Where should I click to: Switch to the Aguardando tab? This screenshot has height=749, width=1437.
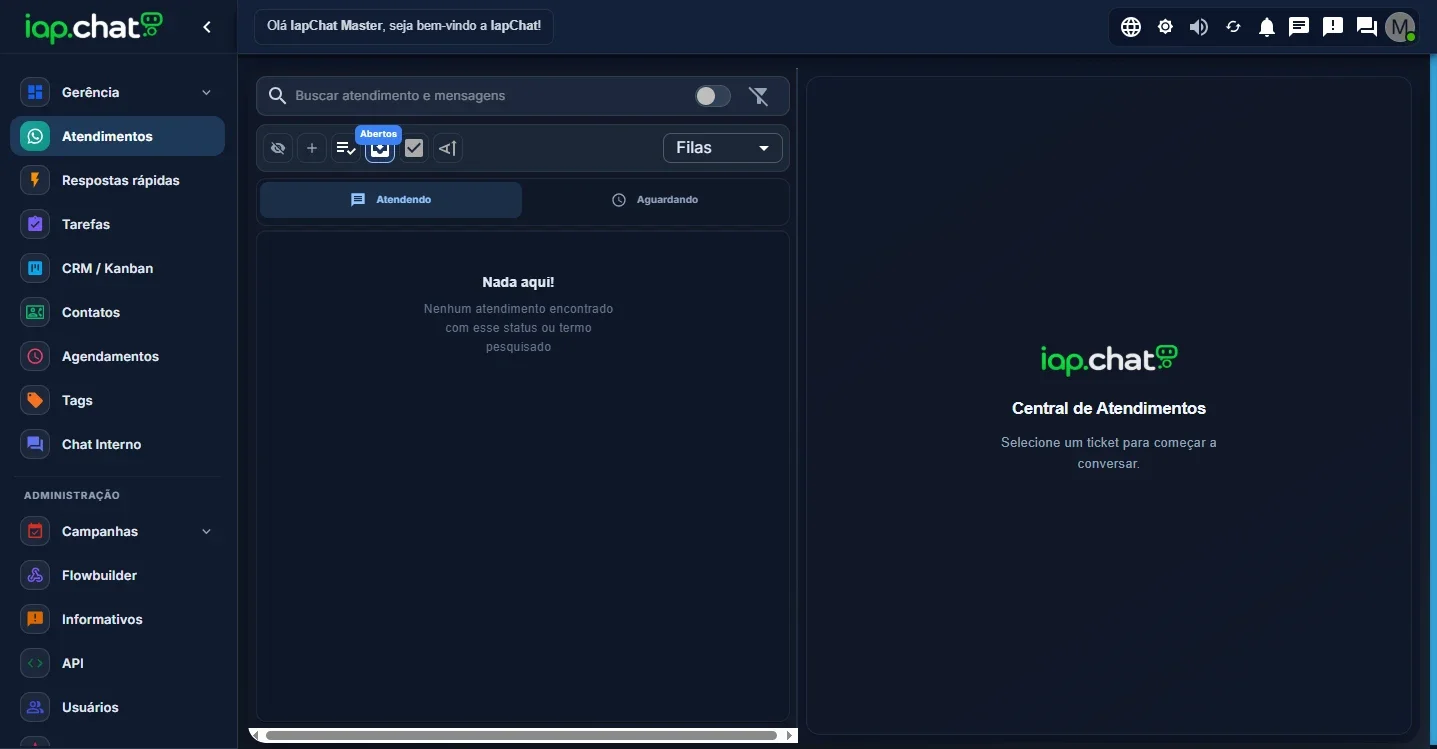[x=654, y=200]
